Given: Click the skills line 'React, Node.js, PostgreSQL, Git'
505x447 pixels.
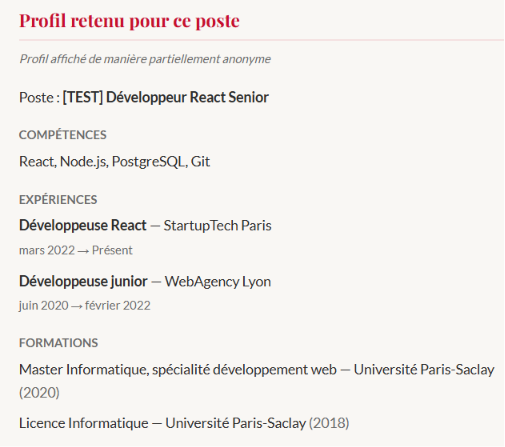Looking at the screenshot, I should [115, 162].
